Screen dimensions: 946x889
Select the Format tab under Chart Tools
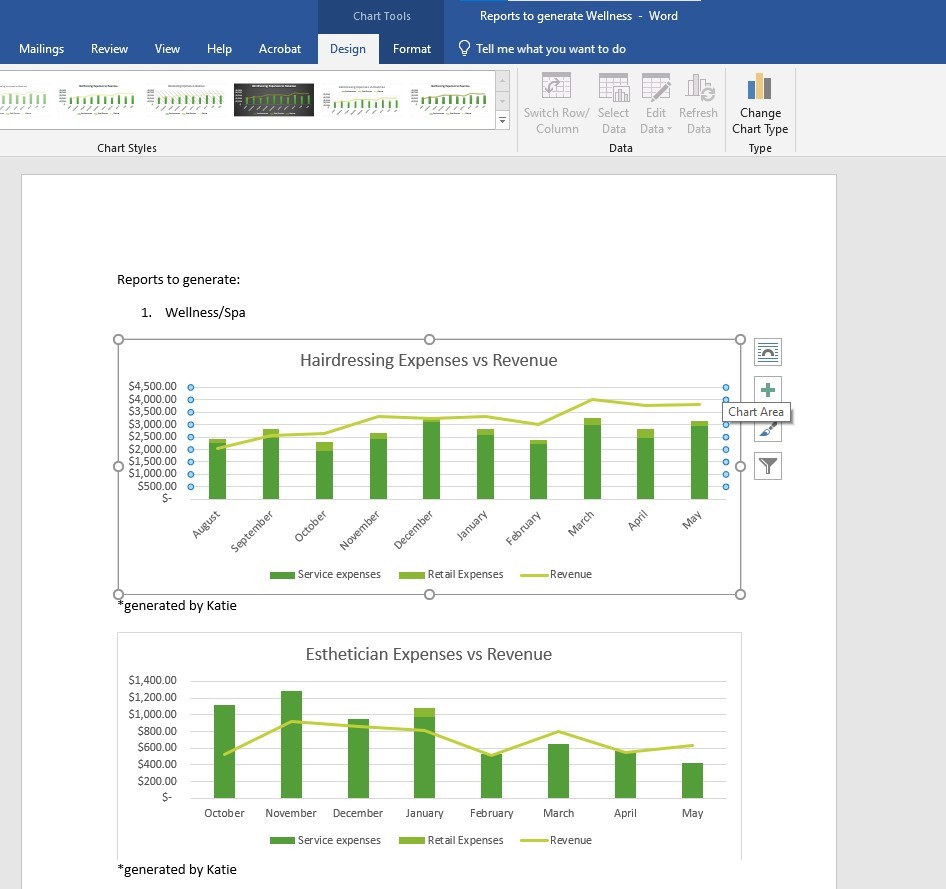(x=411, y=49)
